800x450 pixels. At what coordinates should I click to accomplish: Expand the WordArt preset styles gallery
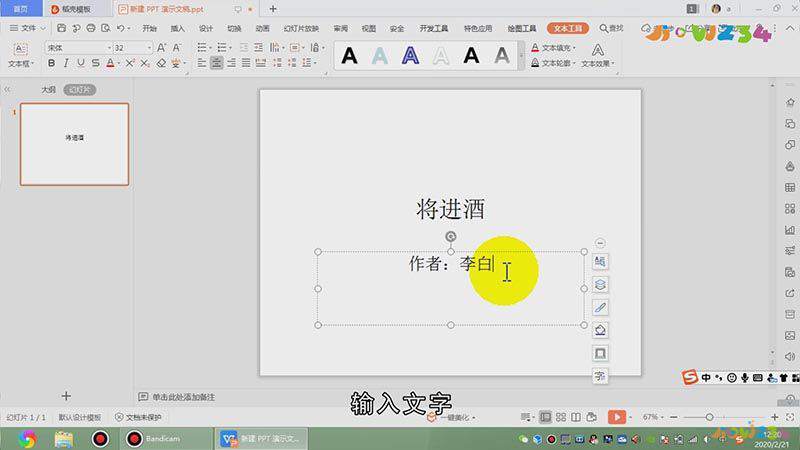(x=521, y=56)
